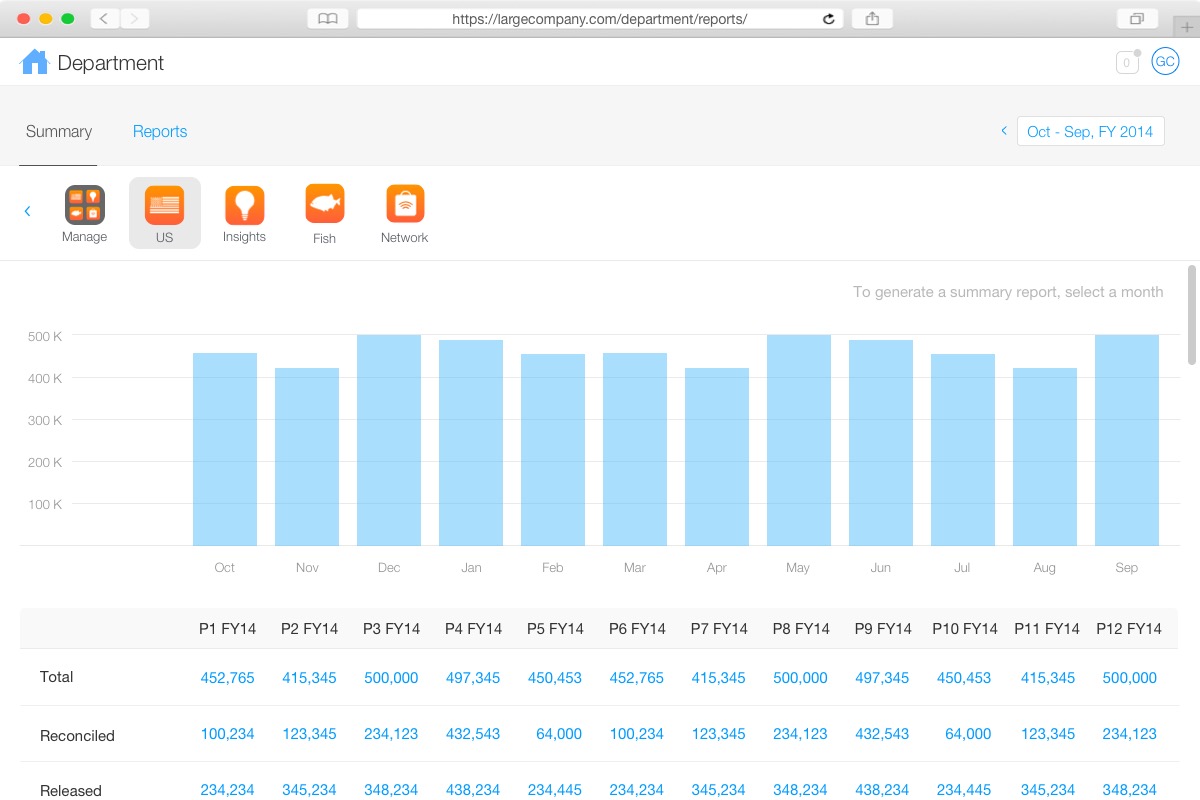Click P3 FY14 Total value 500,000
Screen dimensions: 1200x800
[391, 678]
